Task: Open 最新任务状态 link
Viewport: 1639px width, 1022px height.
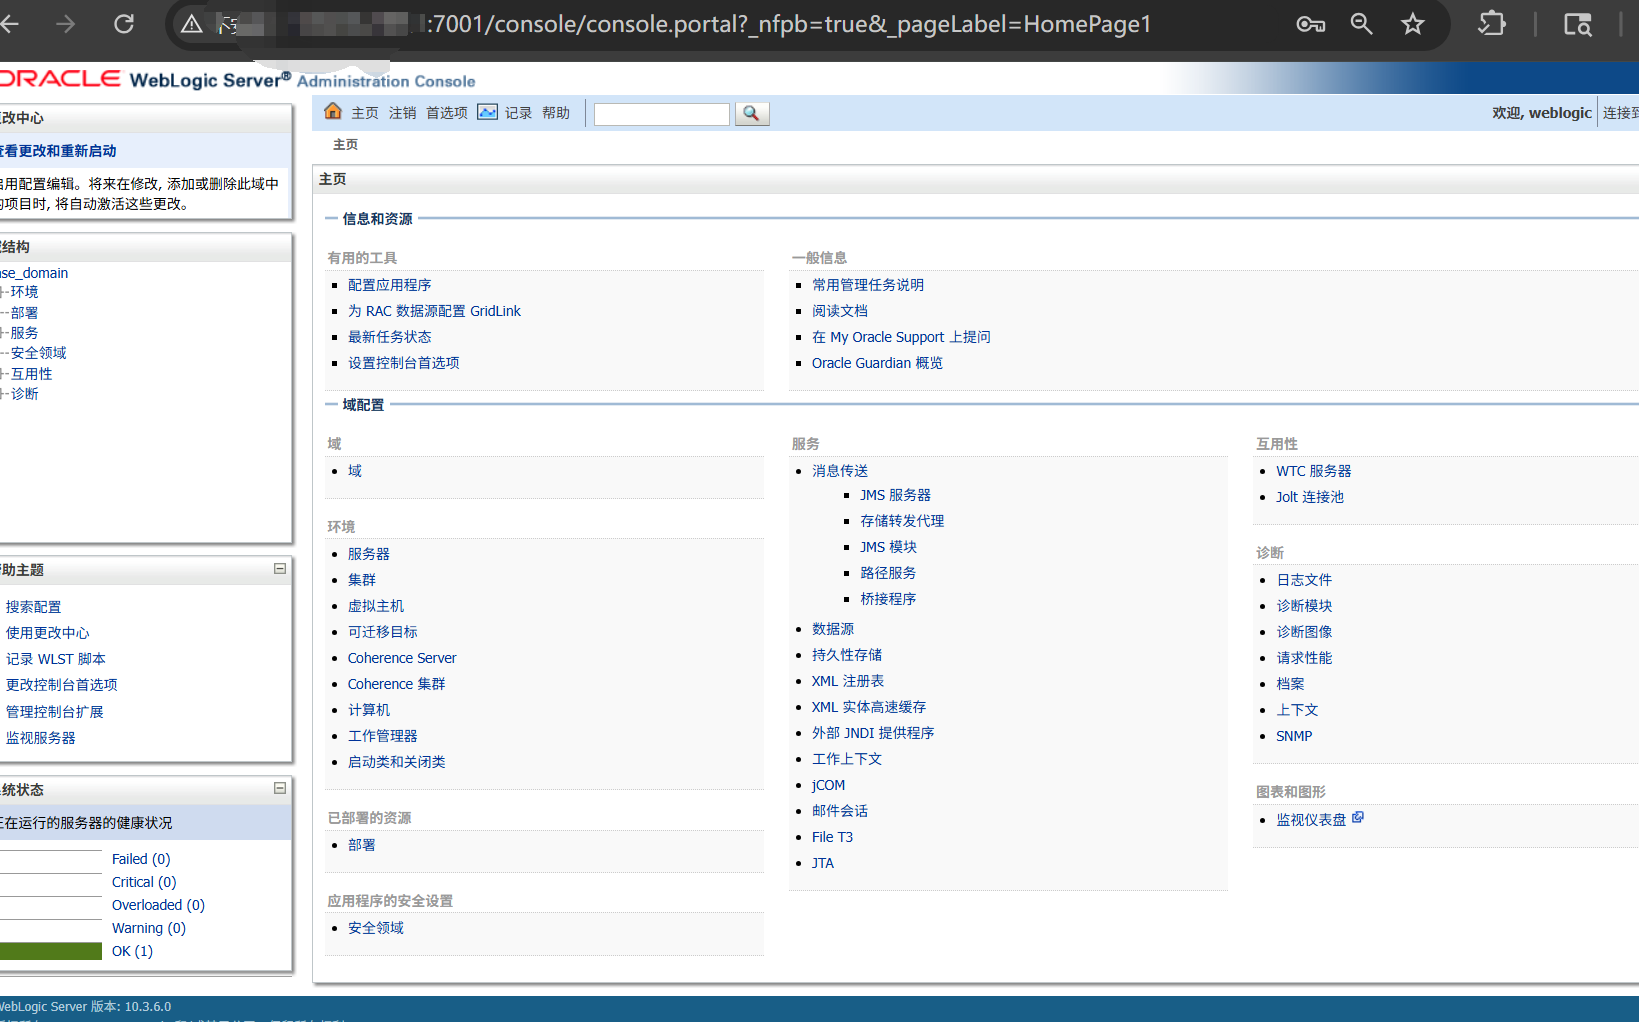Action: point(389,337)
